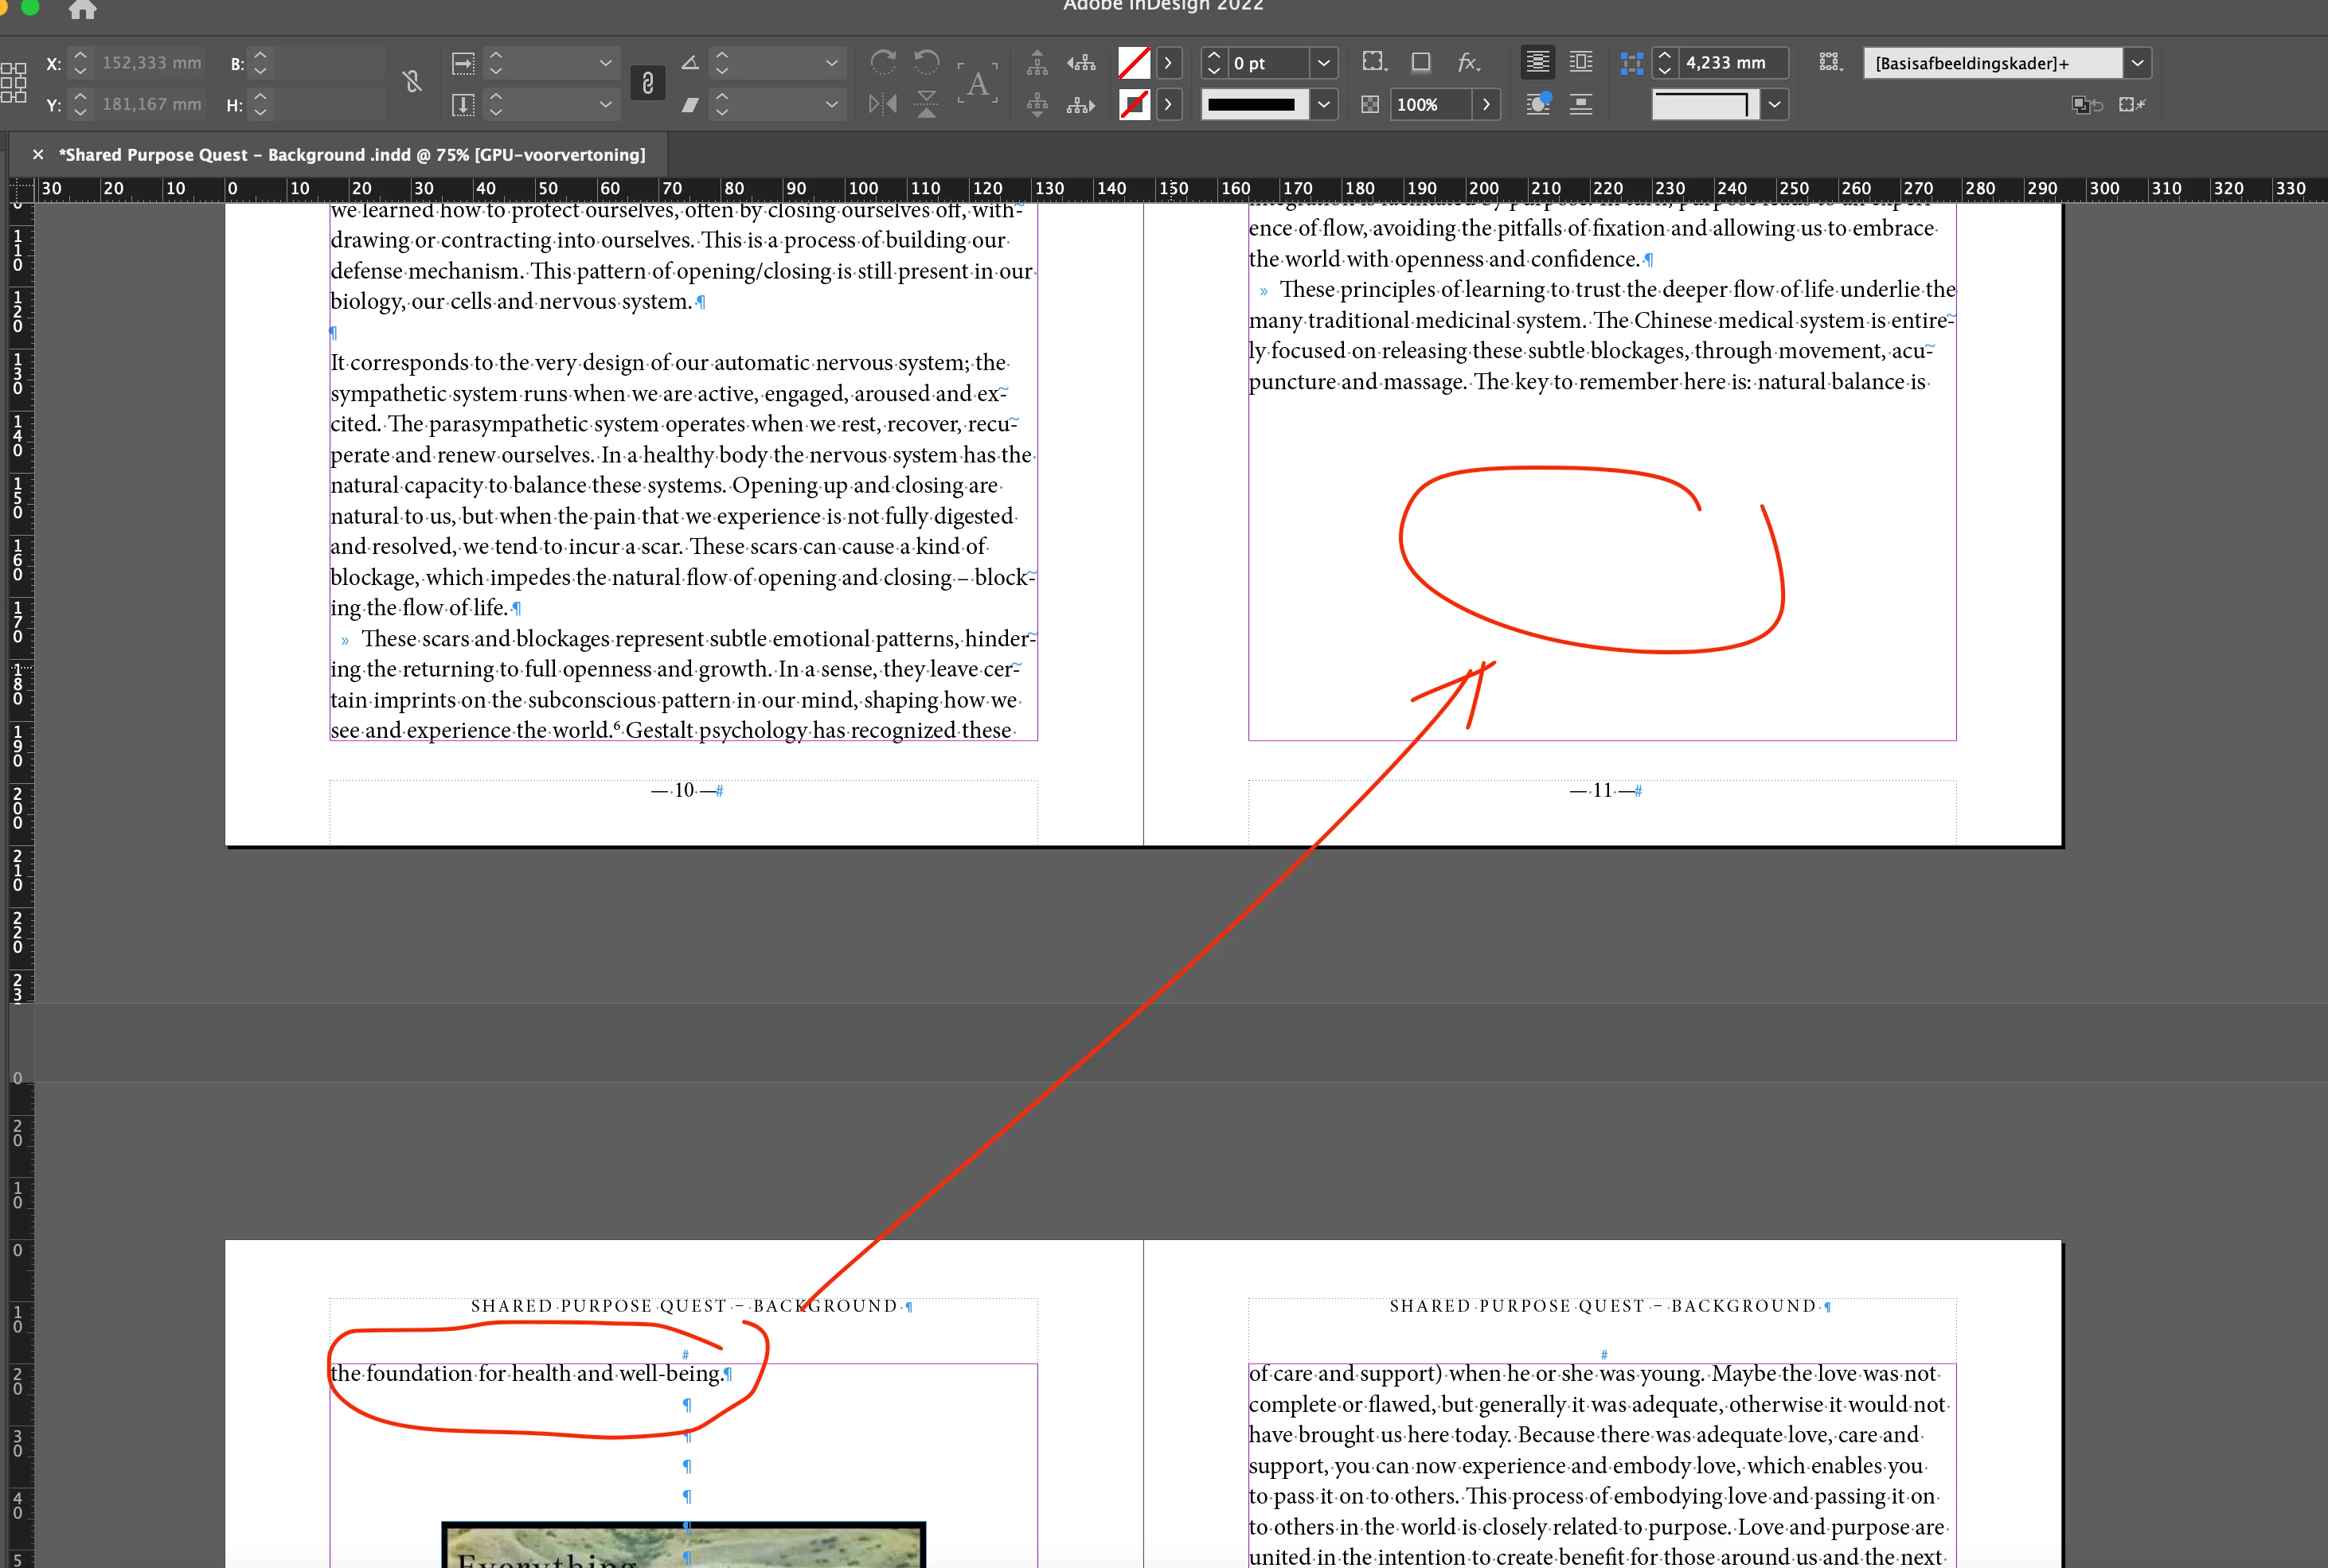Screen dimensions: 2328x1568
Task: Select the reference point locator grid
Action: [14, 82]
